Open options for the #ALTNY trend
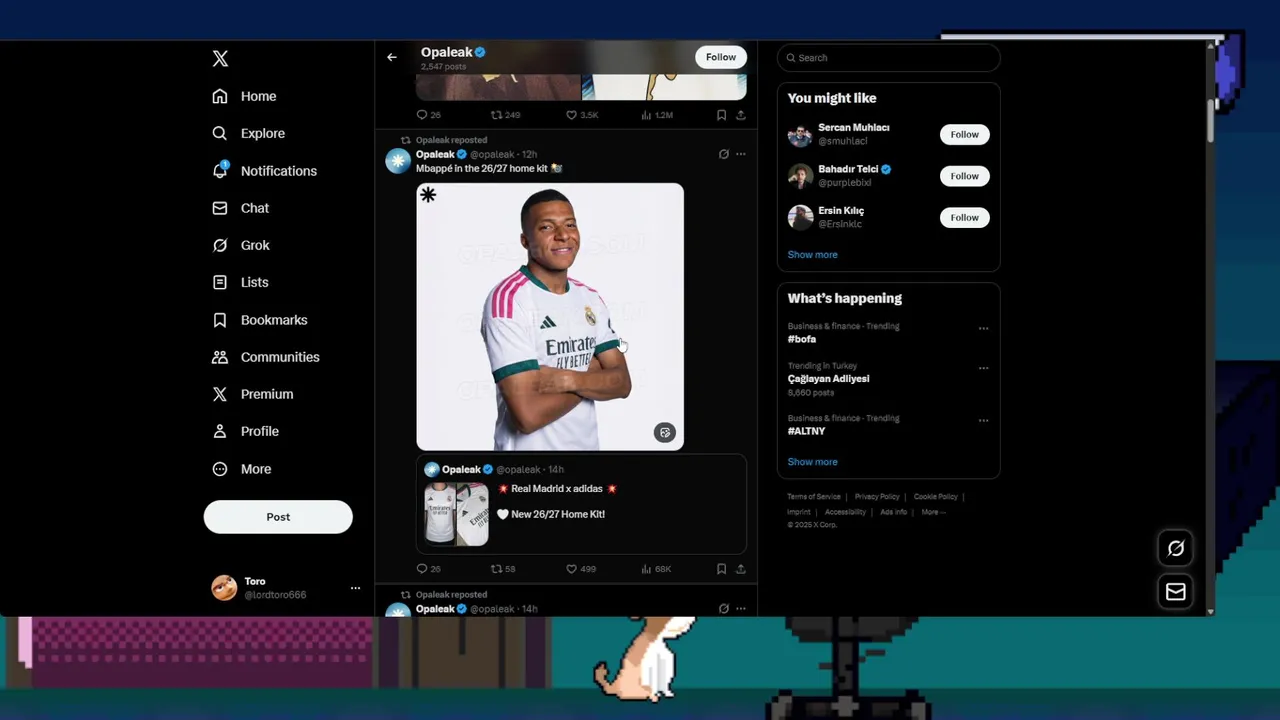Viewport: 1280px width, 720px height. (x=983, y=420)
